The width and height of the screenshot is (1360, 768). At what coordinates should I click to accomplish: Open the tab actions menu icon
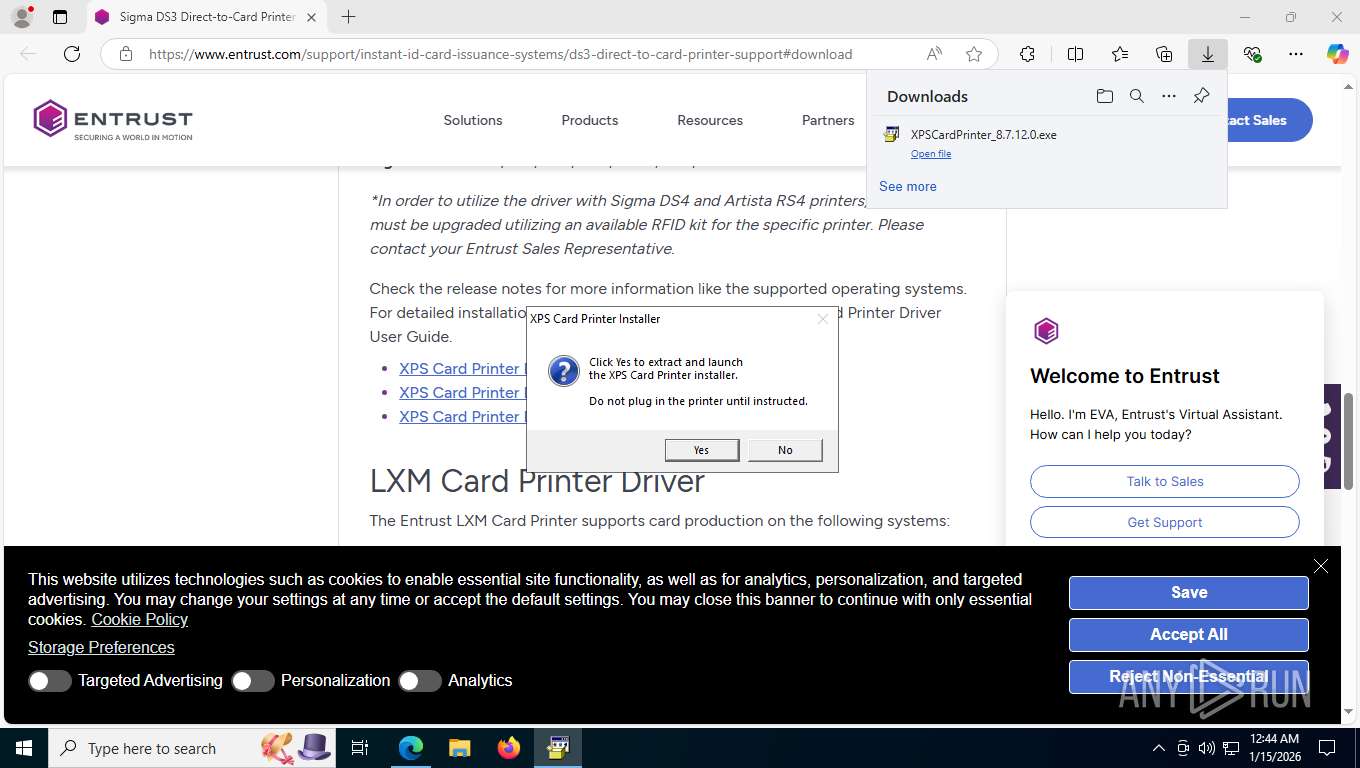pos(60,17)
